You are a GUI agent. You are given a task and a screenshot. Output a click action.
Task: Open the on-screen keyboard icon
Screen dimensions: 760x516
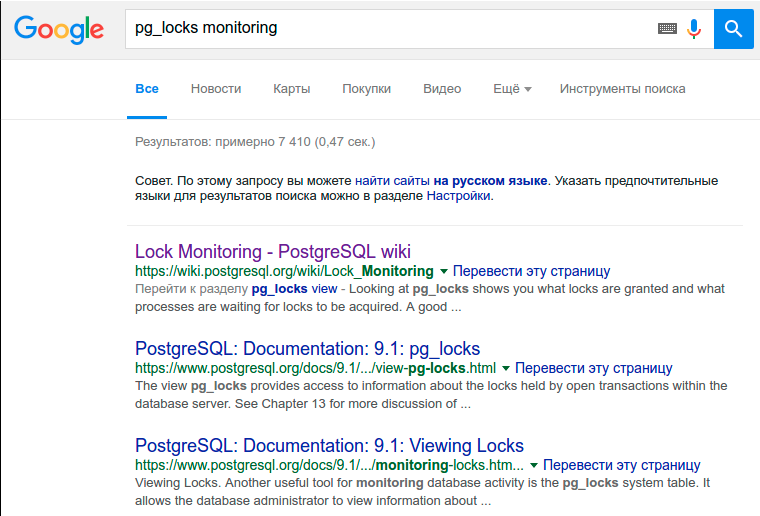[x=667, y=29]
